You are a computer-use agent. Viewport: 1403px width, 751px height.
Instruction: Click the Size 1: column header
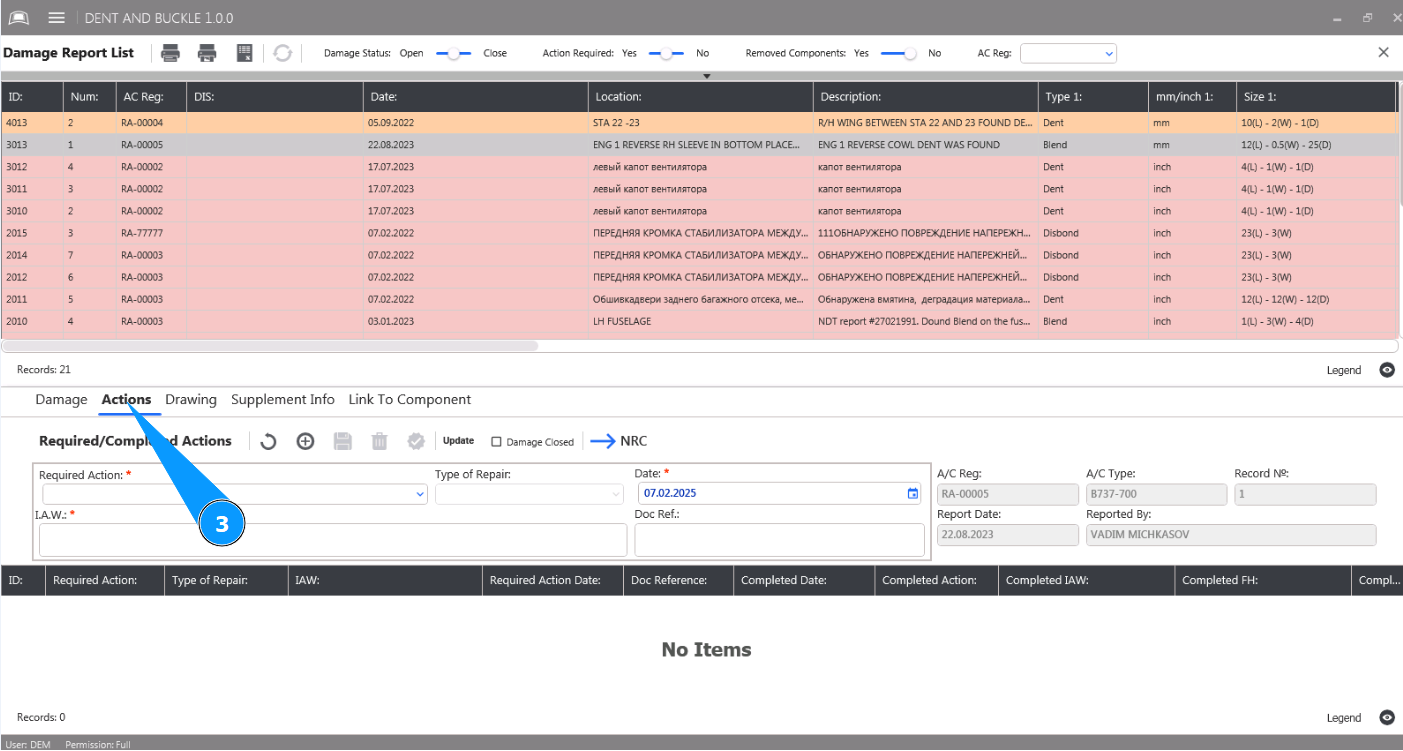coord(1316,97)
